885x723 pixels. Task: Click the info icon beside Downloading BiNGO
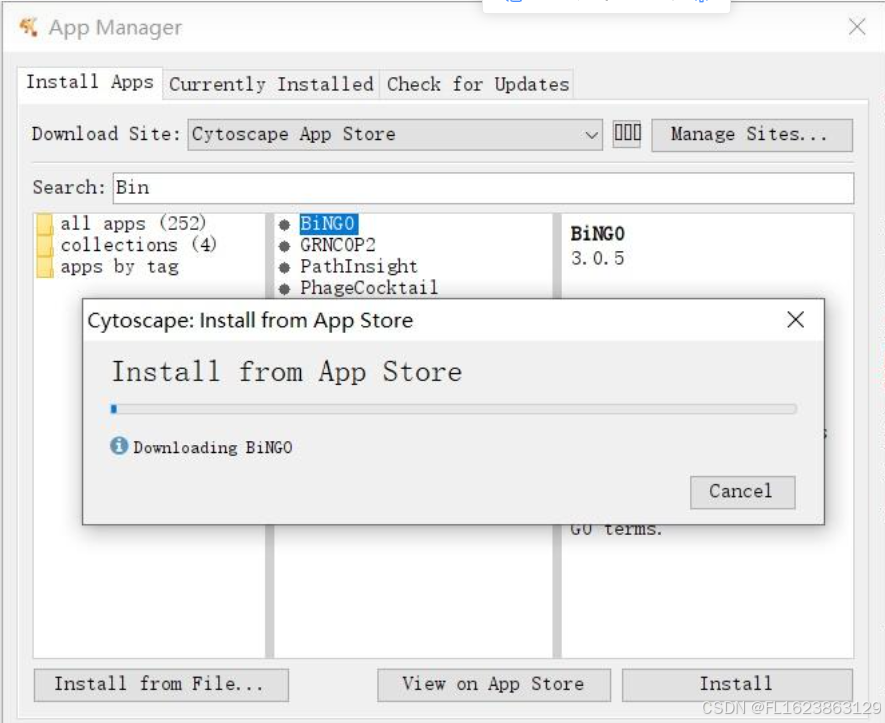[119, 446]
